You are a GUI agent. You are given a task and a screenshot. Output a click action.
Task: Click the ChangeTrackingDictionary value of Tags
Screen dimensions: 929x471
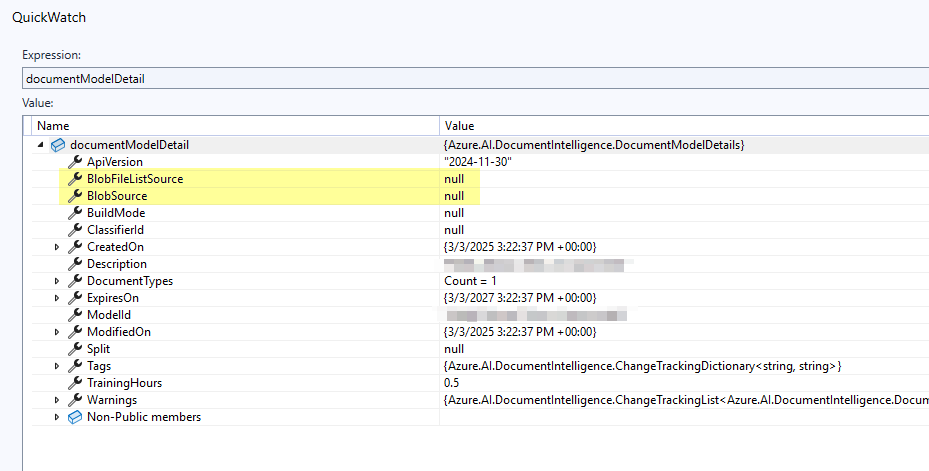click(642, 366)
